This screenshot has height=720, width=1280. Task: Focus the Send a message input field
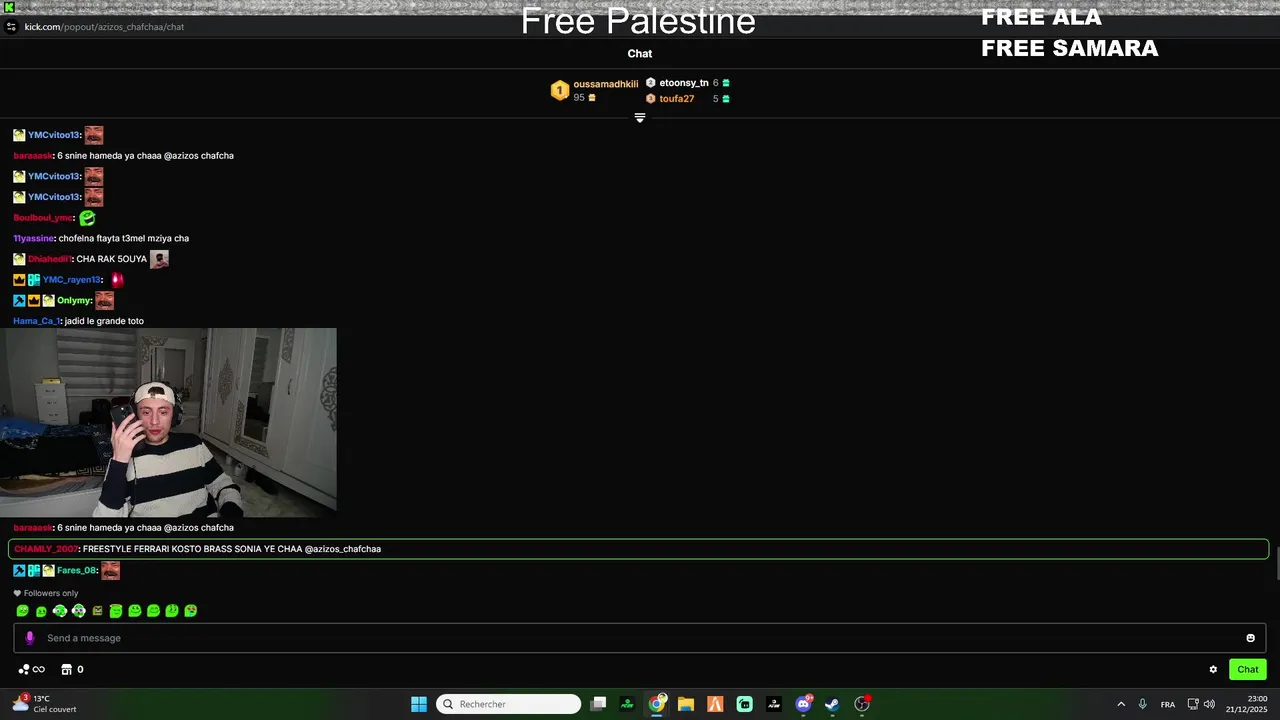640,638
